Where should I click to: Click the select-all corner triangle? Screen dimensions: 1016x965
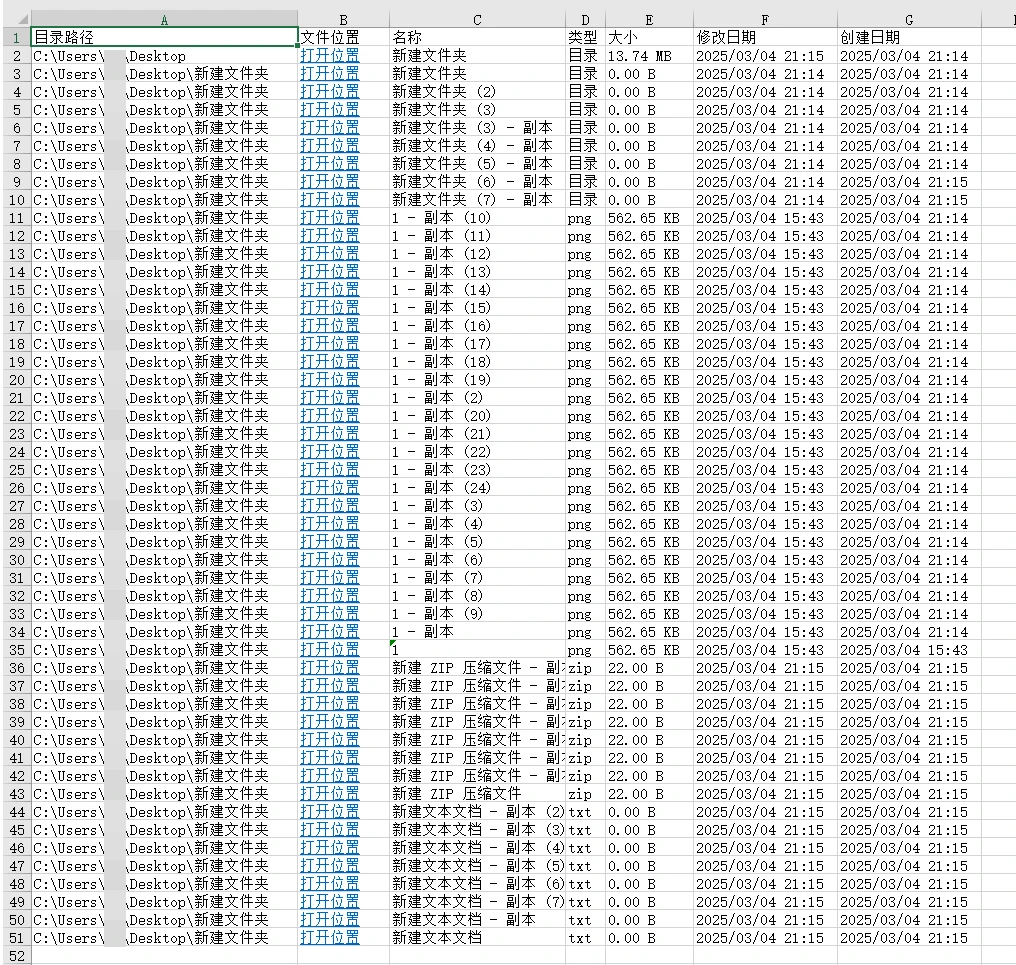click(23, 20)
